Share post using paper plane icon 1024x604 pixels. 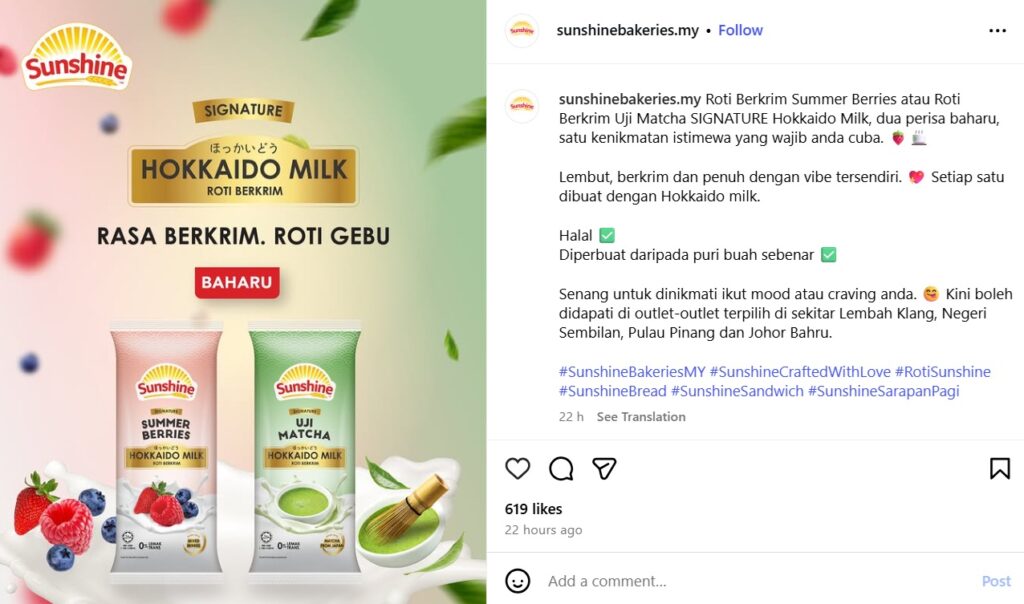(604, 468)
